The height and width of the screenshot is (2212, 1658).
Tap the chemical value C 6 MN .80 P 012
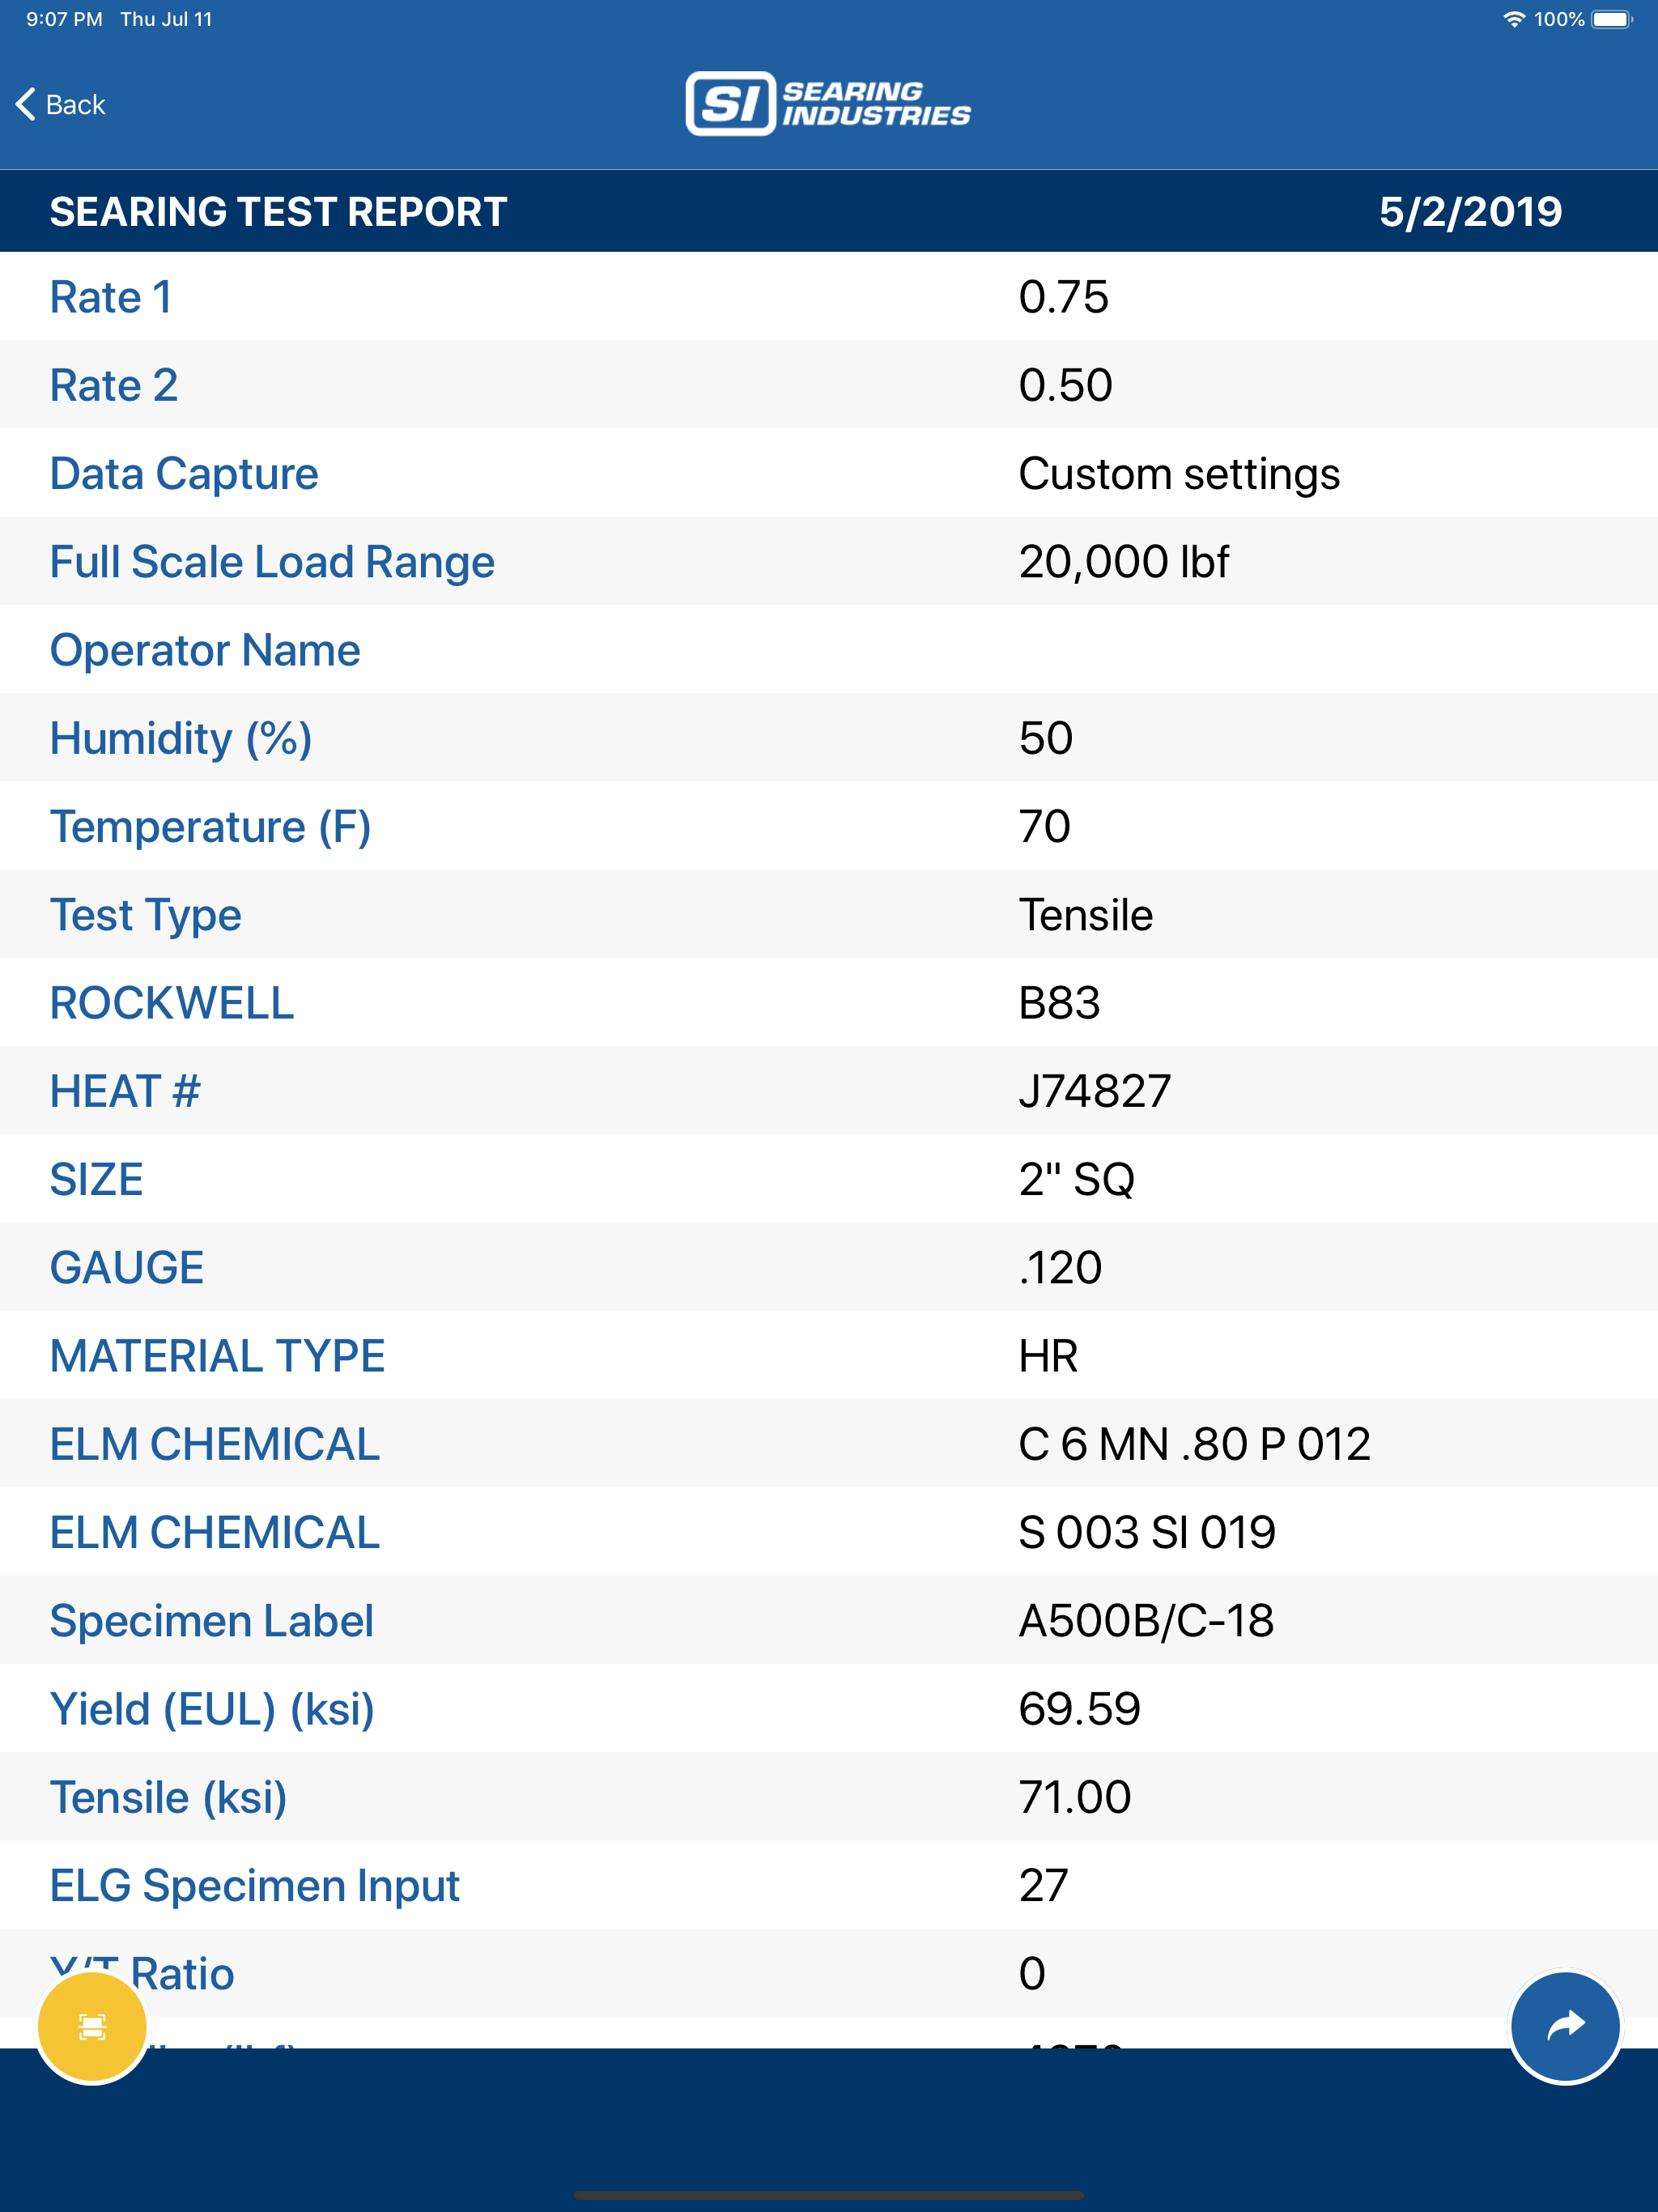pos(1194,1444)
